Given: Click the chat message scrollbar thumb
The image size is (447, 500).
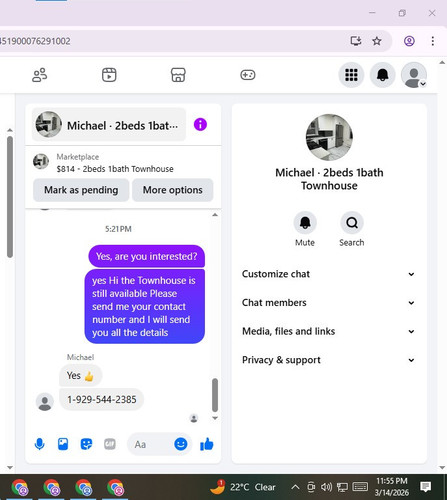Looking at the screenshot, I should pyautogui.click(x=215, y=395).
